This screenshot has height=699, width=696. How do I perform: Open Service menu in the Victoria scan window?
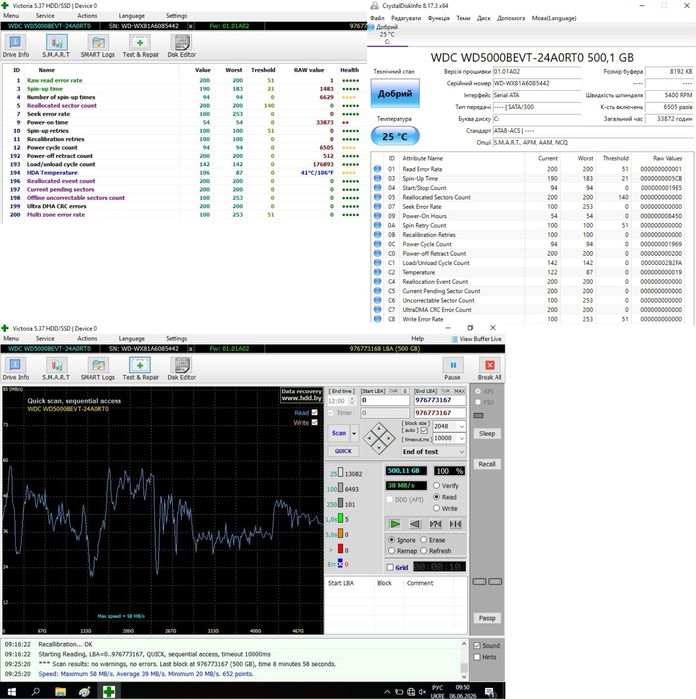point(45,338)
